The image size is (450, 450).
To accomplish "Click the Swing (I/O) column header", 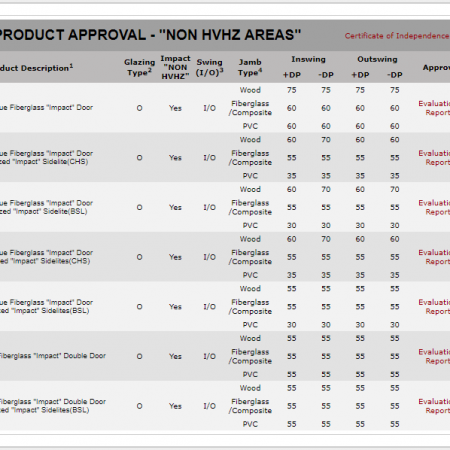I will pyautogui.click(x=209, y=67).
